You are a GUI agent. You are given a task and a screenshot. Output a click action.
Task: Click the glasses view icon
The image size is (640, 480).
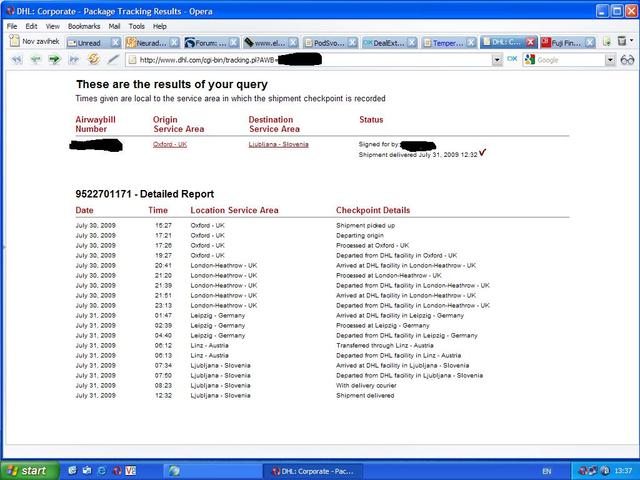627,60
